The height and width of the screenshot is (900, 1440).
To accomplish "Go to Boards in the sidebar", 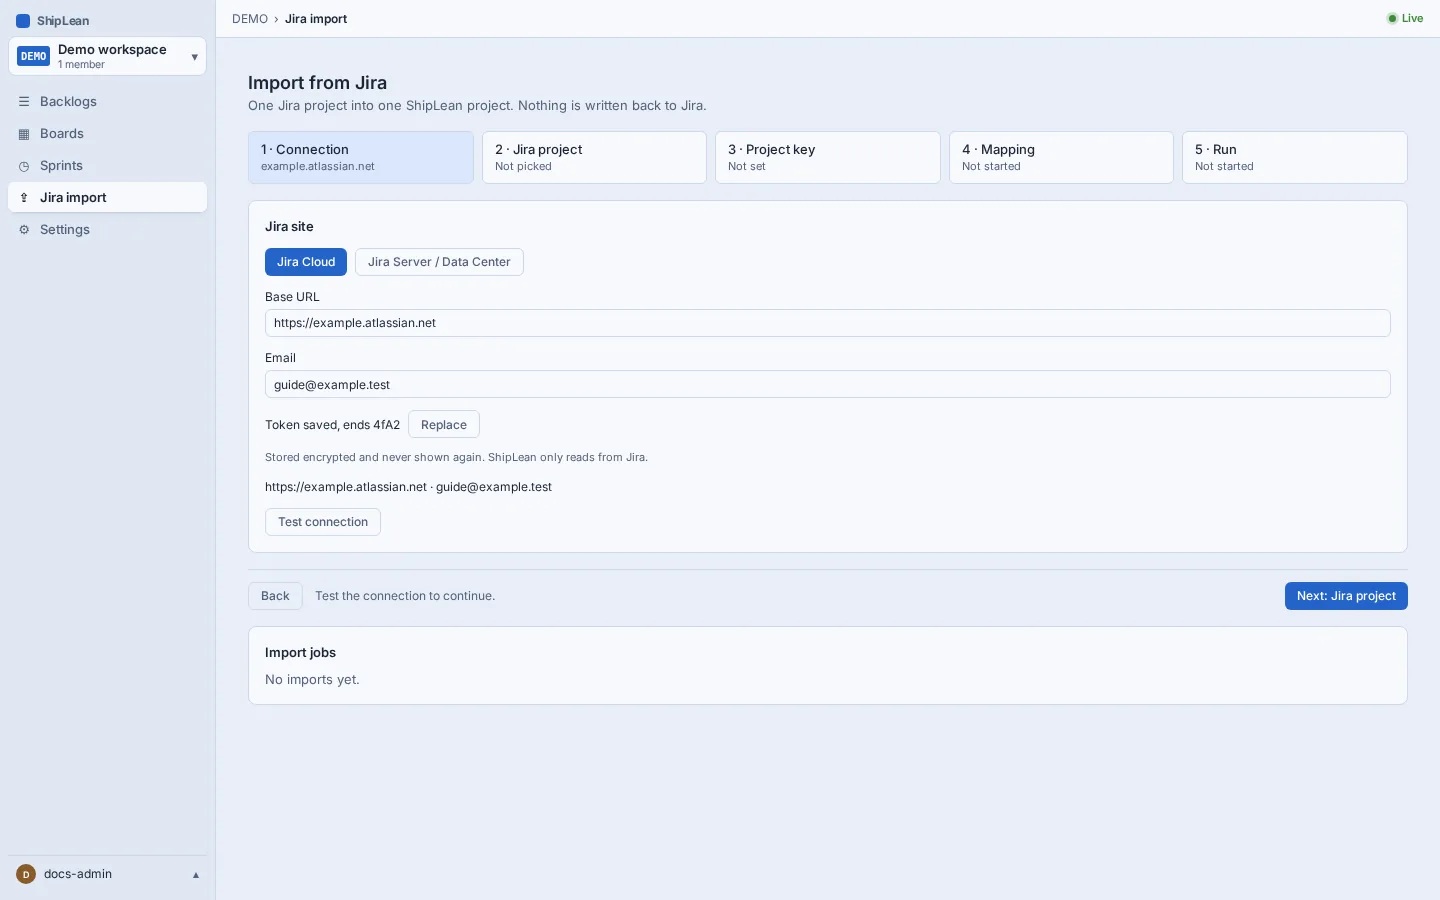I will [x=108, y=134].
